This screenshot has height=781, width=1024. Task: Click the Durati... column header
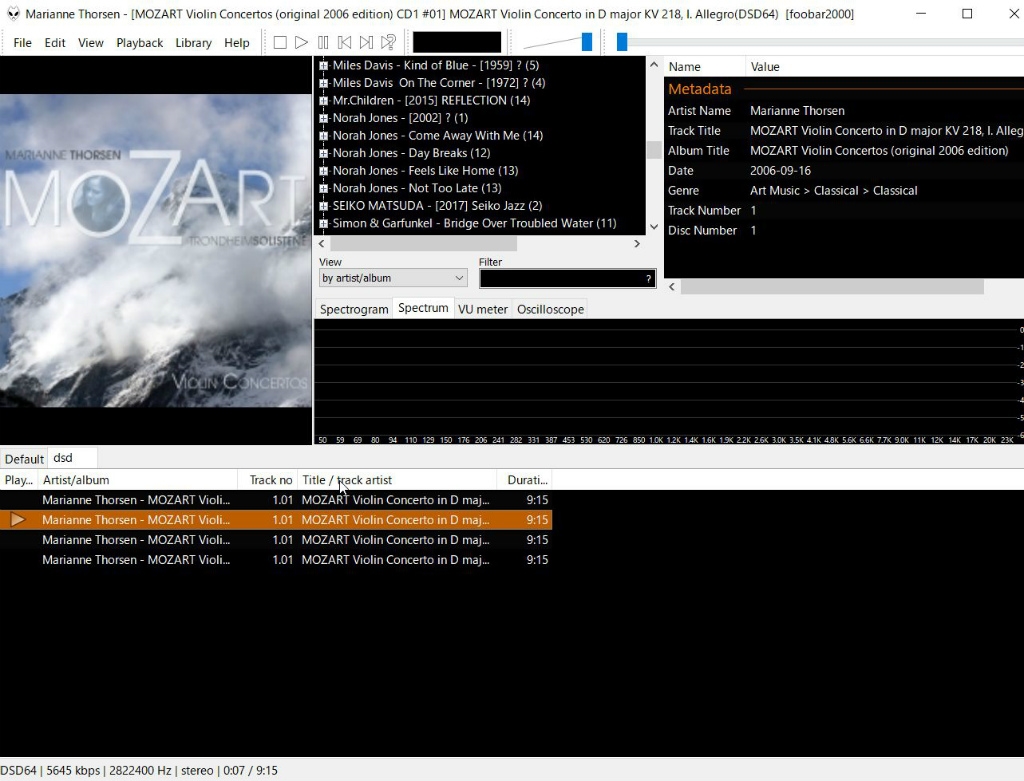524,480
